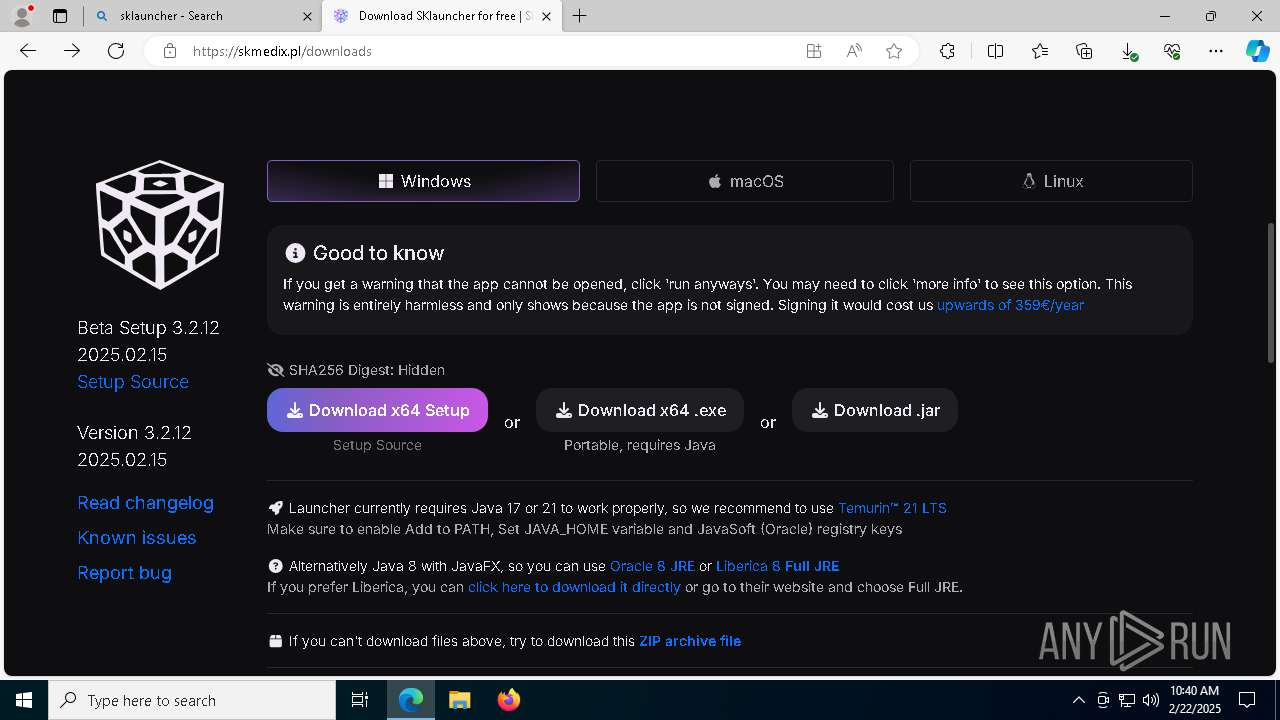Open the Tab actions menu icon
The image size is (1280, 720).
[x=60, y=16]
